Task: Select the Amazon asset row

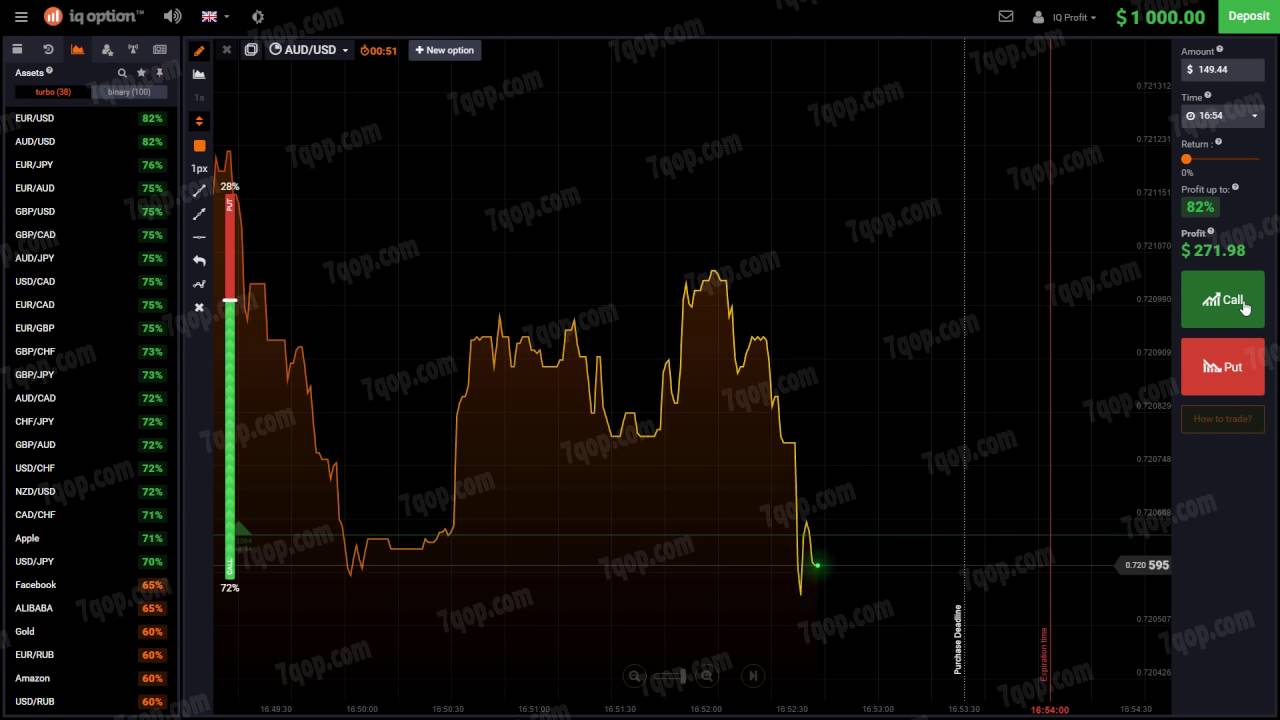Action: (x=89, y=678)
